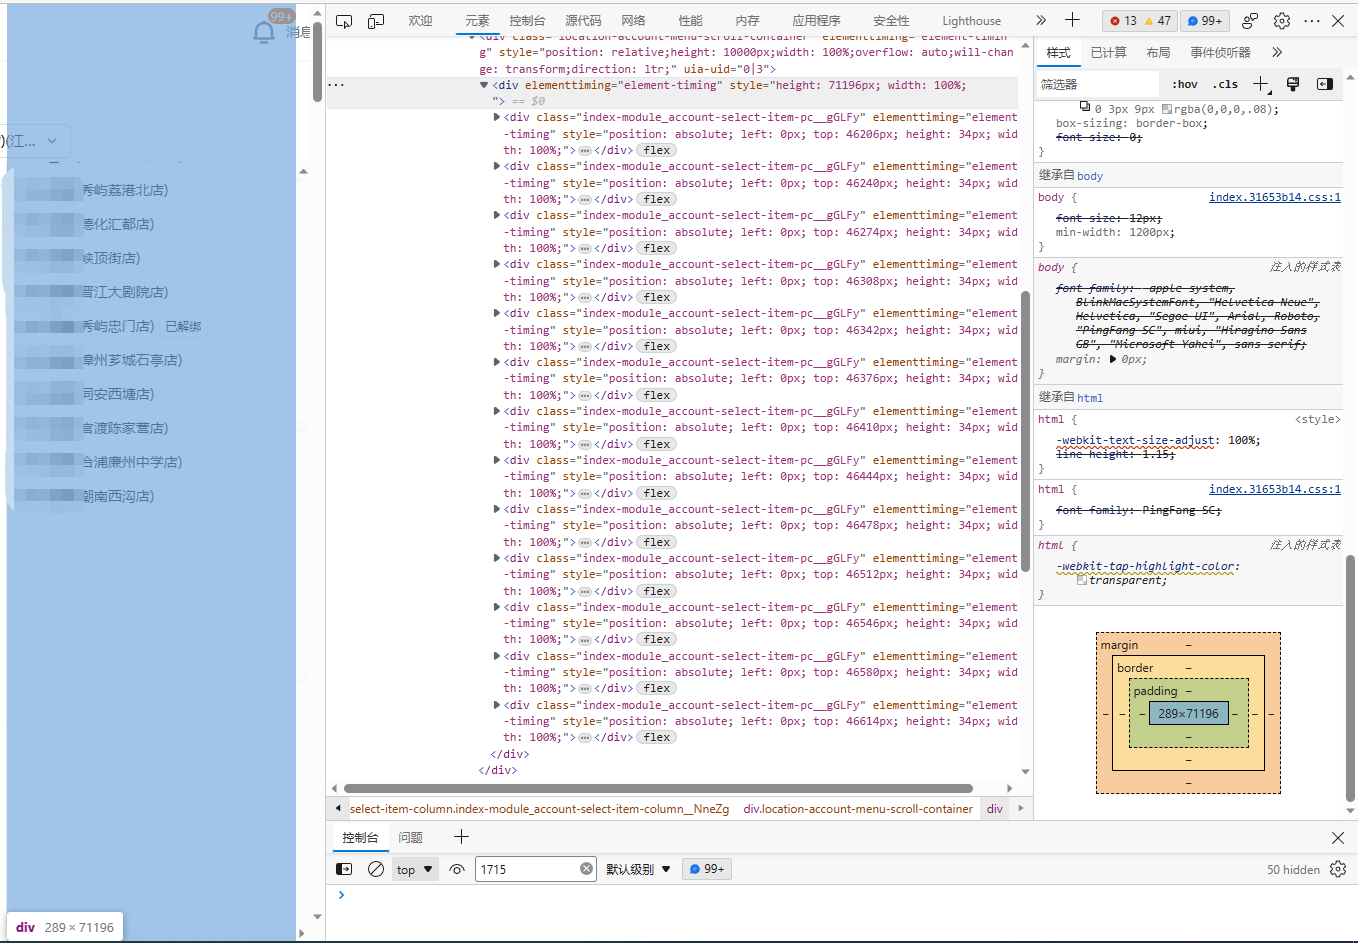Open the account dropdown on the page

click(x=36, y=141)
